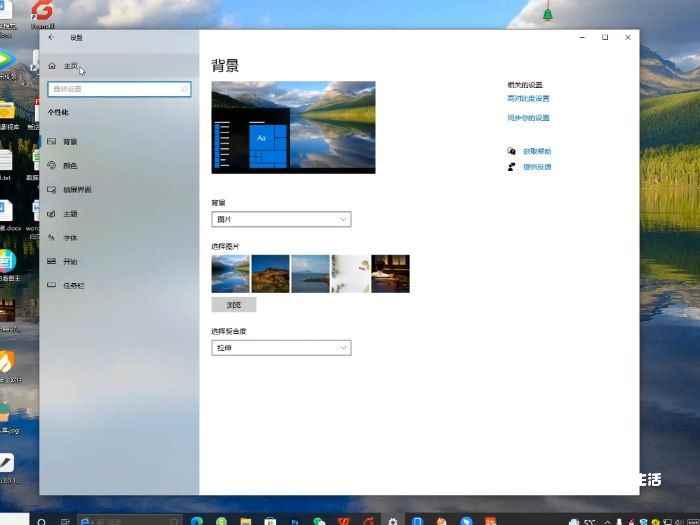Open the 开始 sidebar entry

point(119,261)
